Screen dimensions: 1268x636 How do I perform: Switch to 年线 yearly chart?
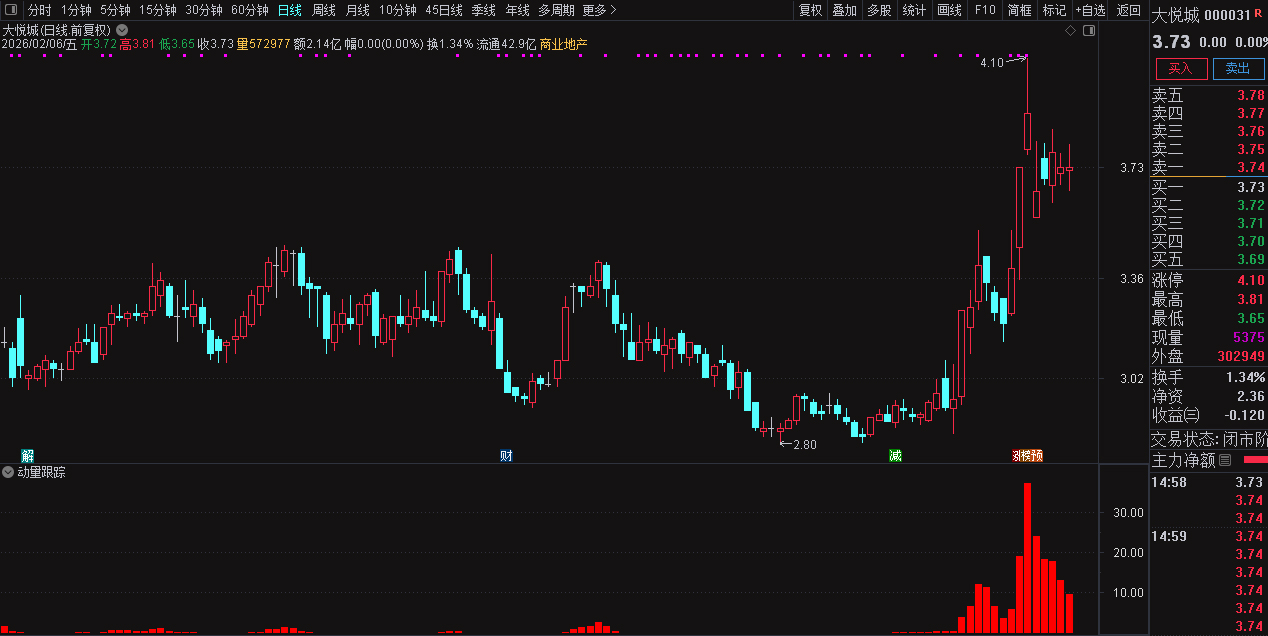(x=518, y=10)
